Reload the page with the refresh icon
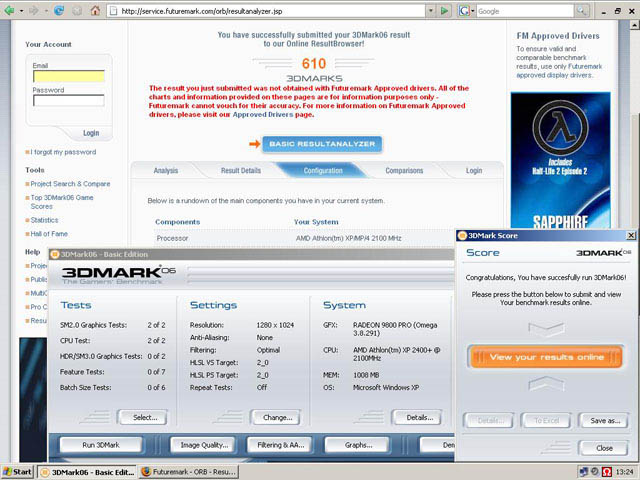640x480 pixels. click(x=58, y=11)
